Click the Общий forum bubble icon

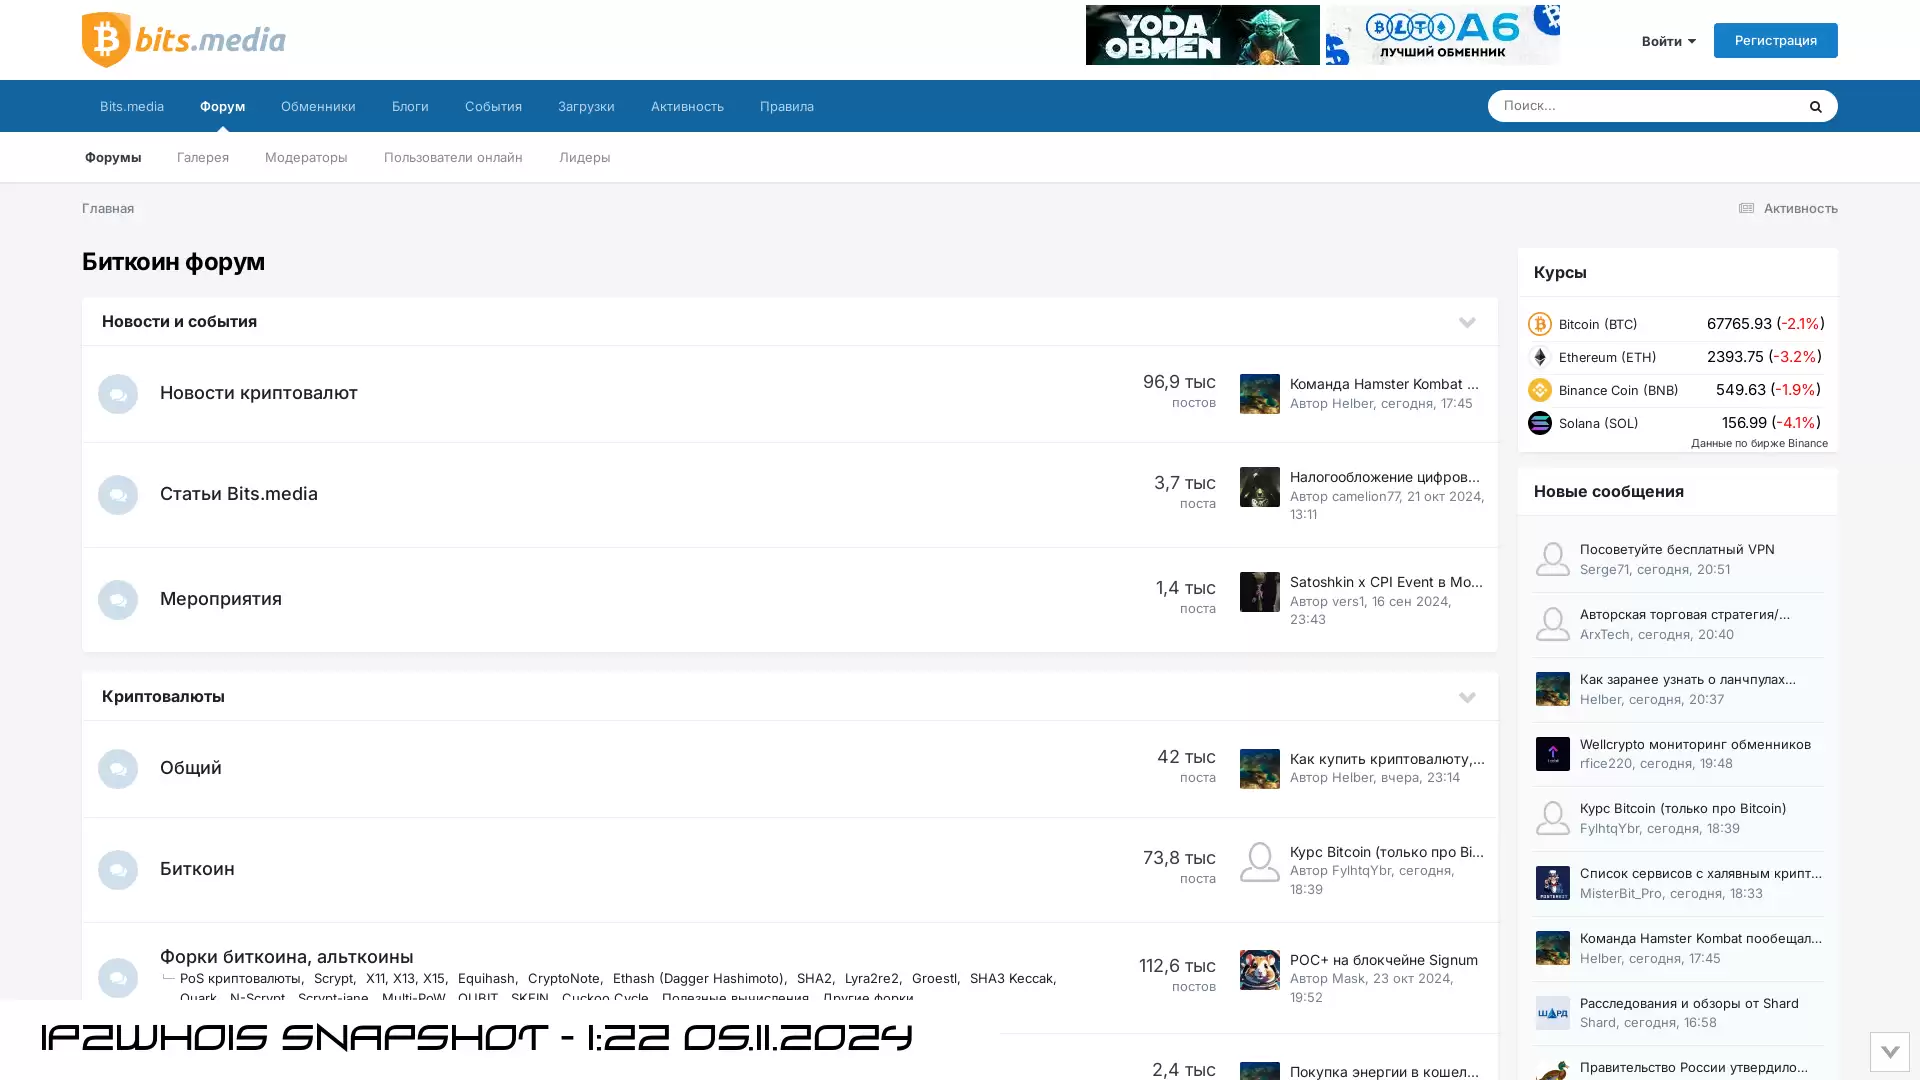[118, 769]
